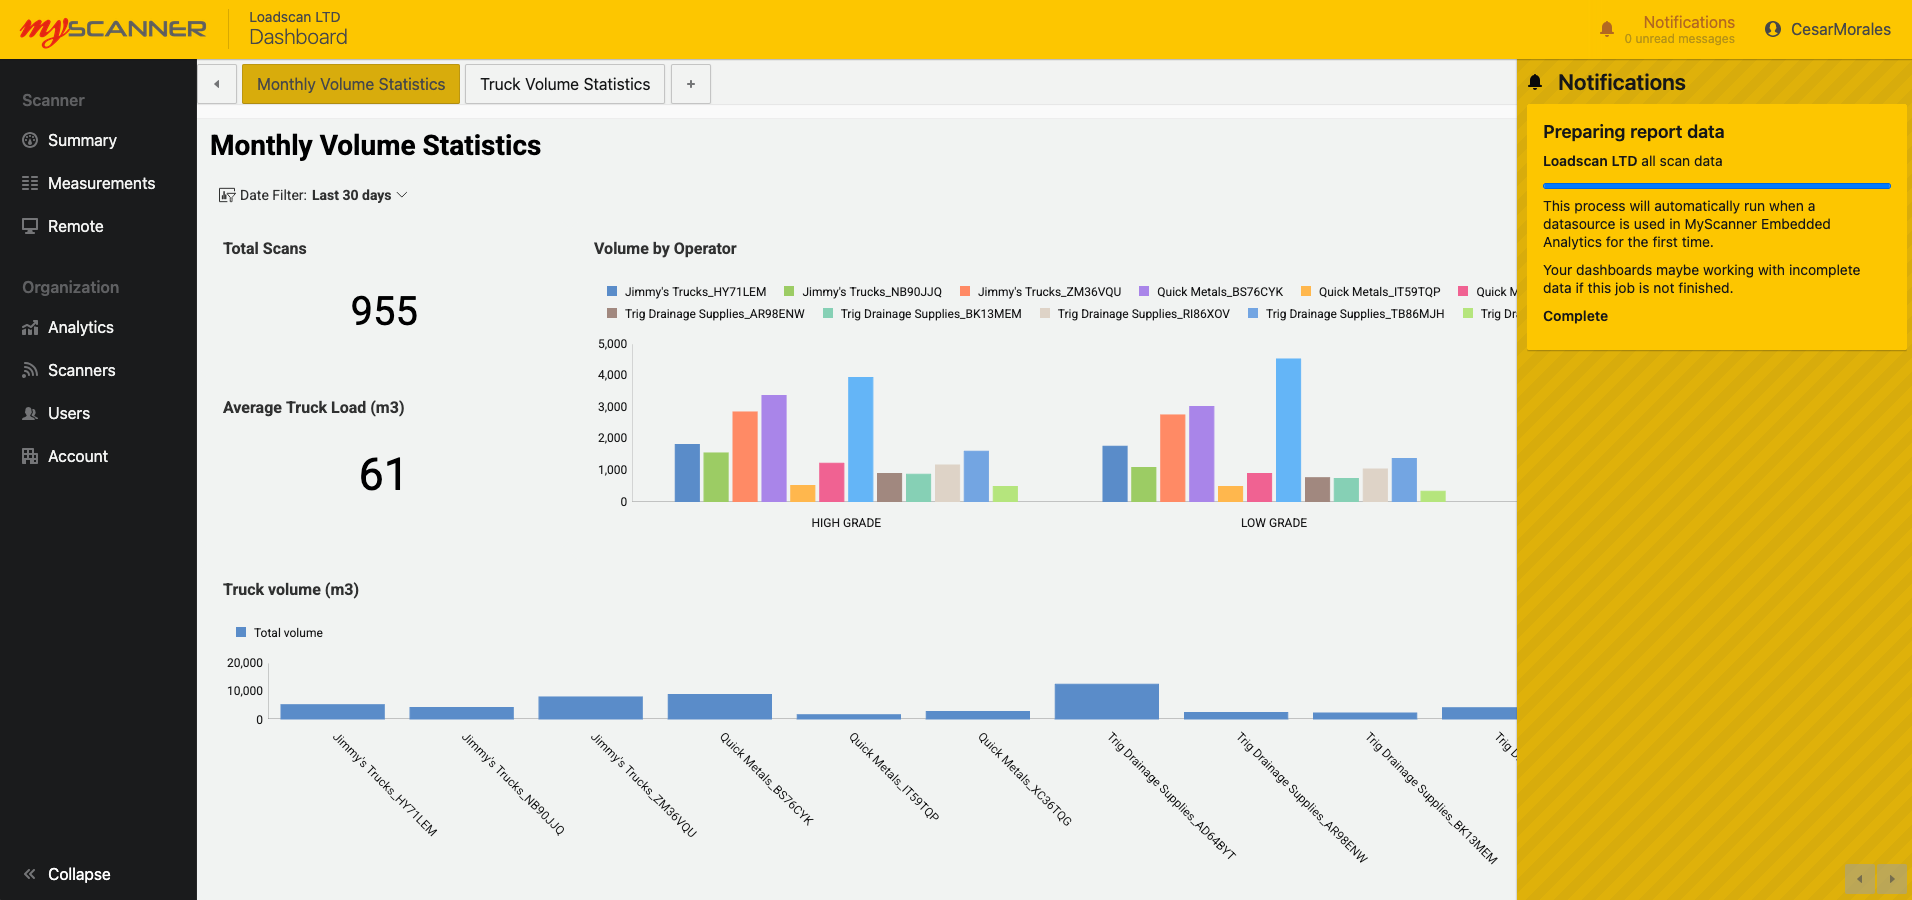Toggle Quick Metals_BS76CYK legend swatch
1912x900 pixels.
click(1144, 291)
